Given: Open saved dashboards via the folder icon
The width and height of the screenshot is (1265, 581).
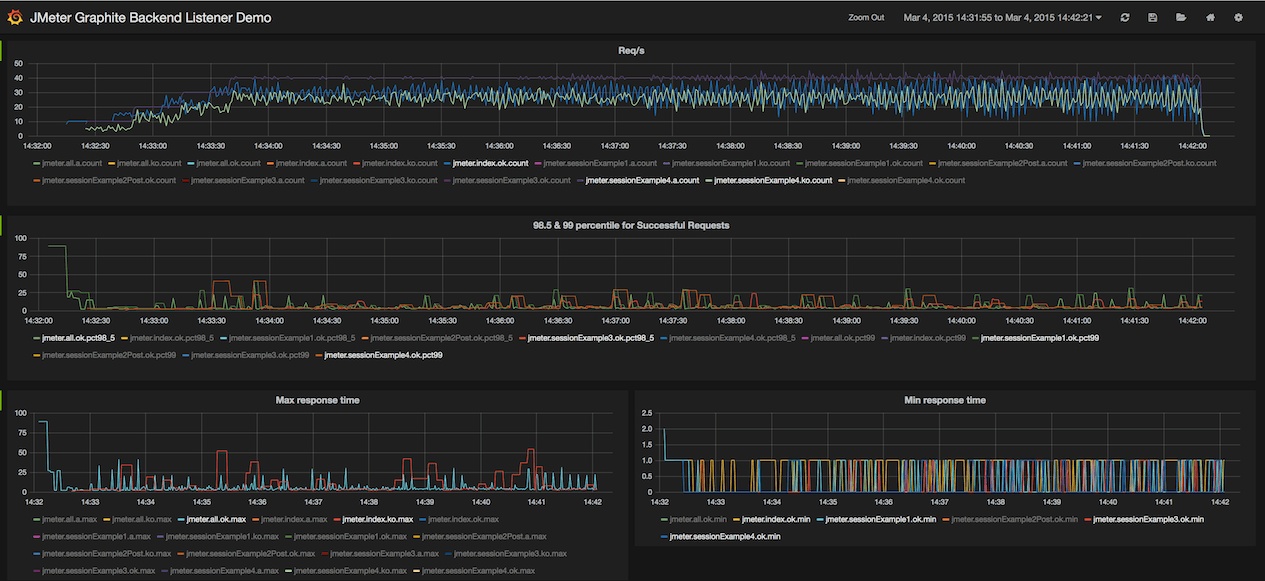Looking at the screenshot, I should tap(1180, 17).
